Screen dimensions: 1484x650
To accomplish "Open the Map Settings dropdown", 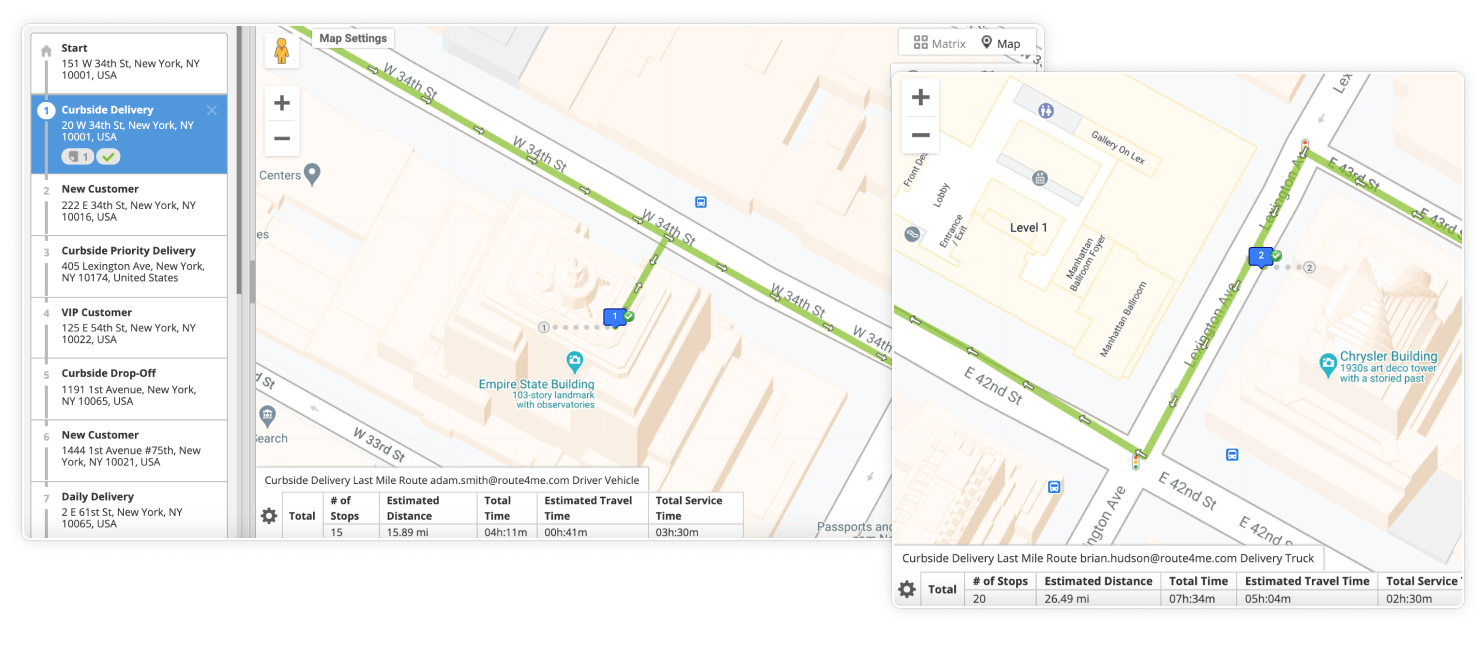I will tap(353, 38).
